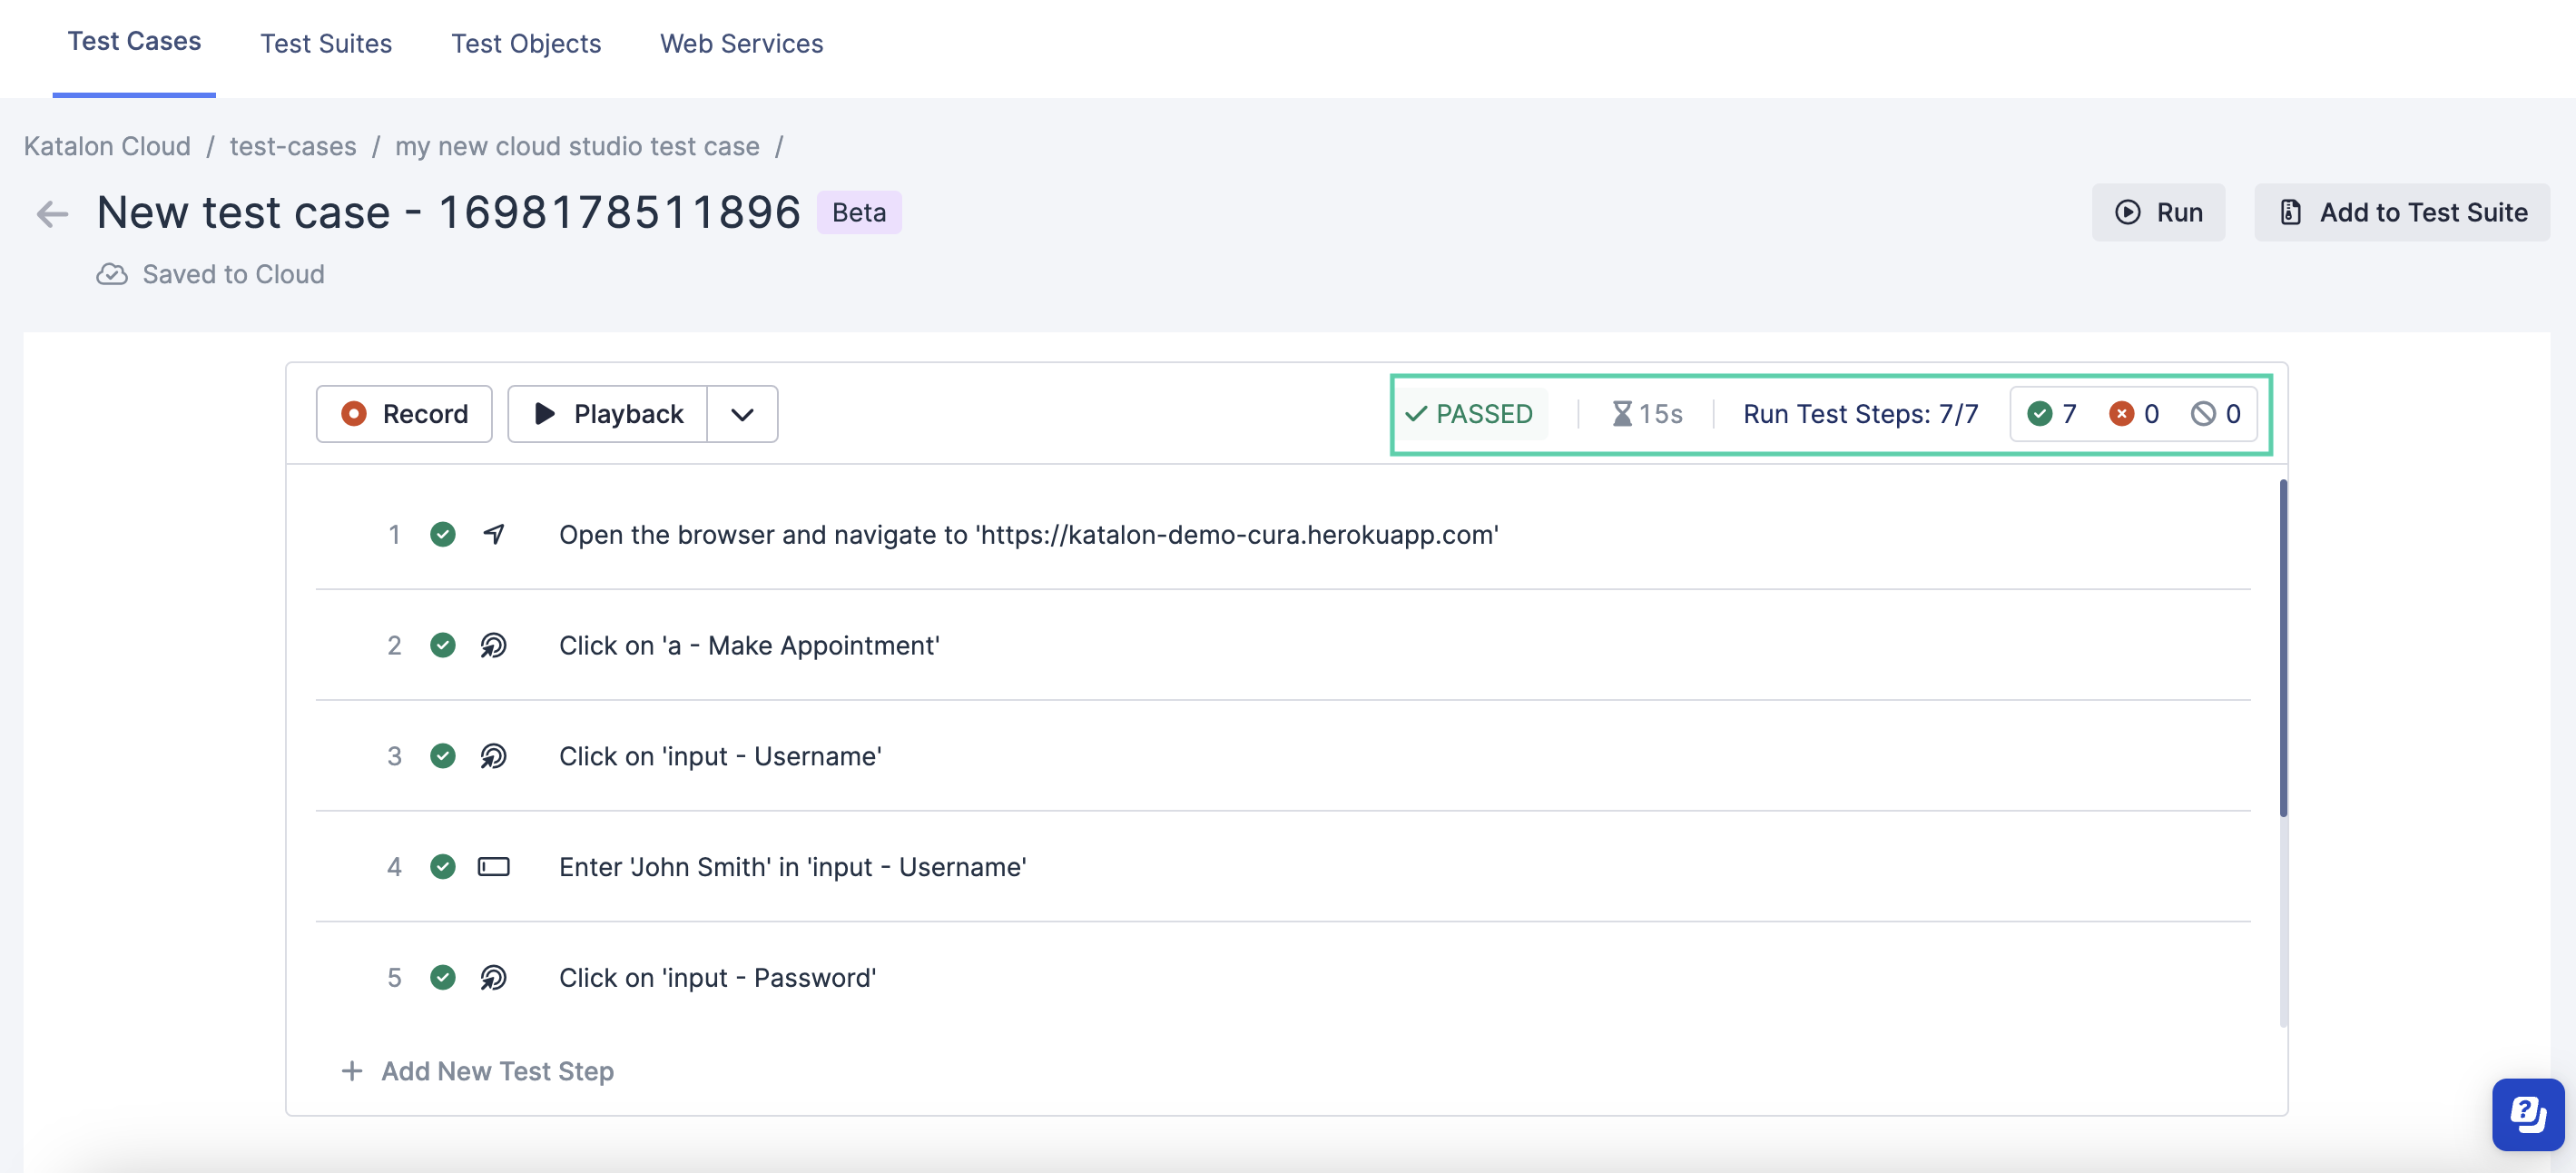Click Add to Test Suite button

coord(2402,211)
